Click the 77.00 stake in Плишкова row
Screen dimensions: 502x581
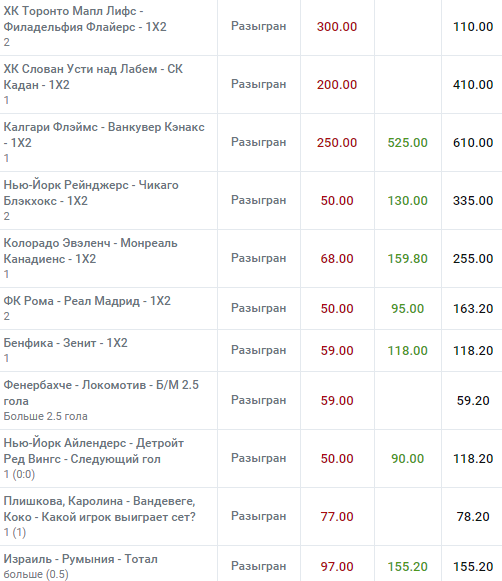coord(337,517)
